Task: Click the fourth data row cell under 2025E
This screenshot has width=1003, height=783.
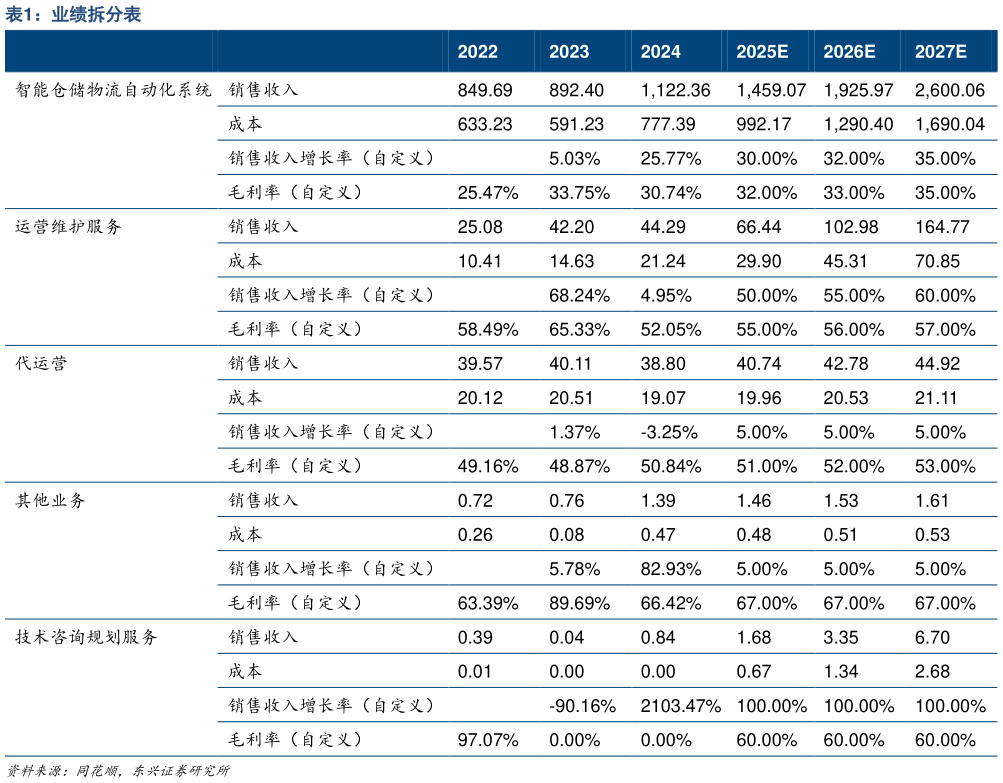Action: [x=762, y=192]
